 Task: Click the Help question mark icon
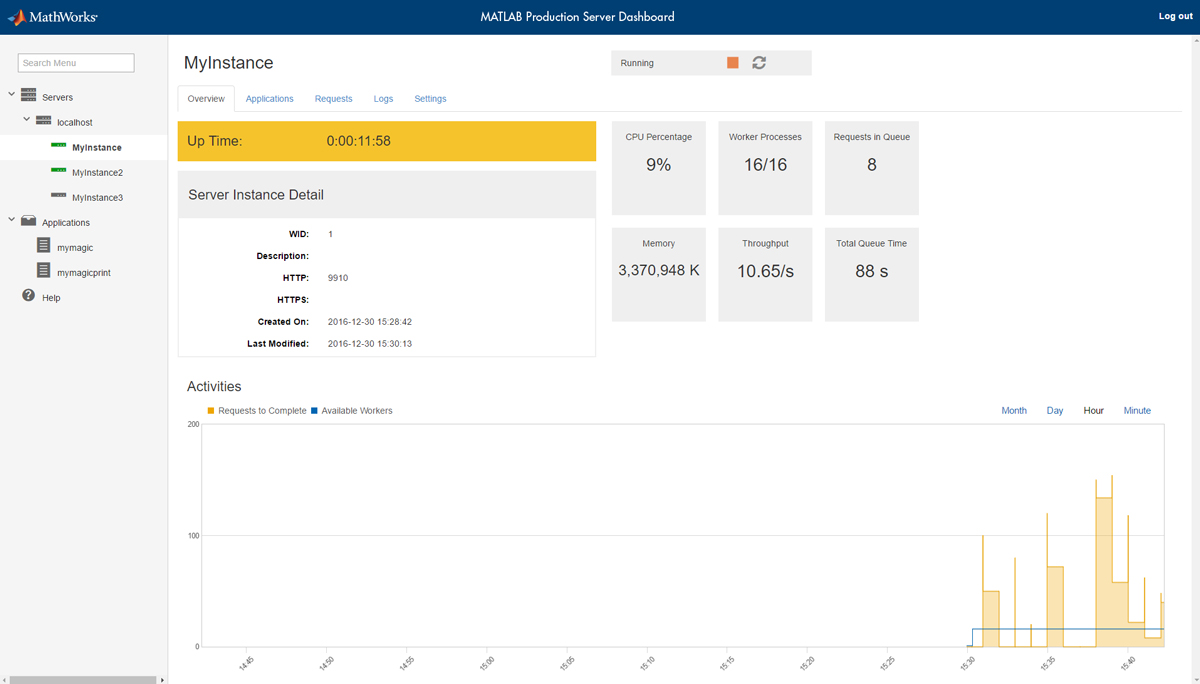(x=27, y=294)
